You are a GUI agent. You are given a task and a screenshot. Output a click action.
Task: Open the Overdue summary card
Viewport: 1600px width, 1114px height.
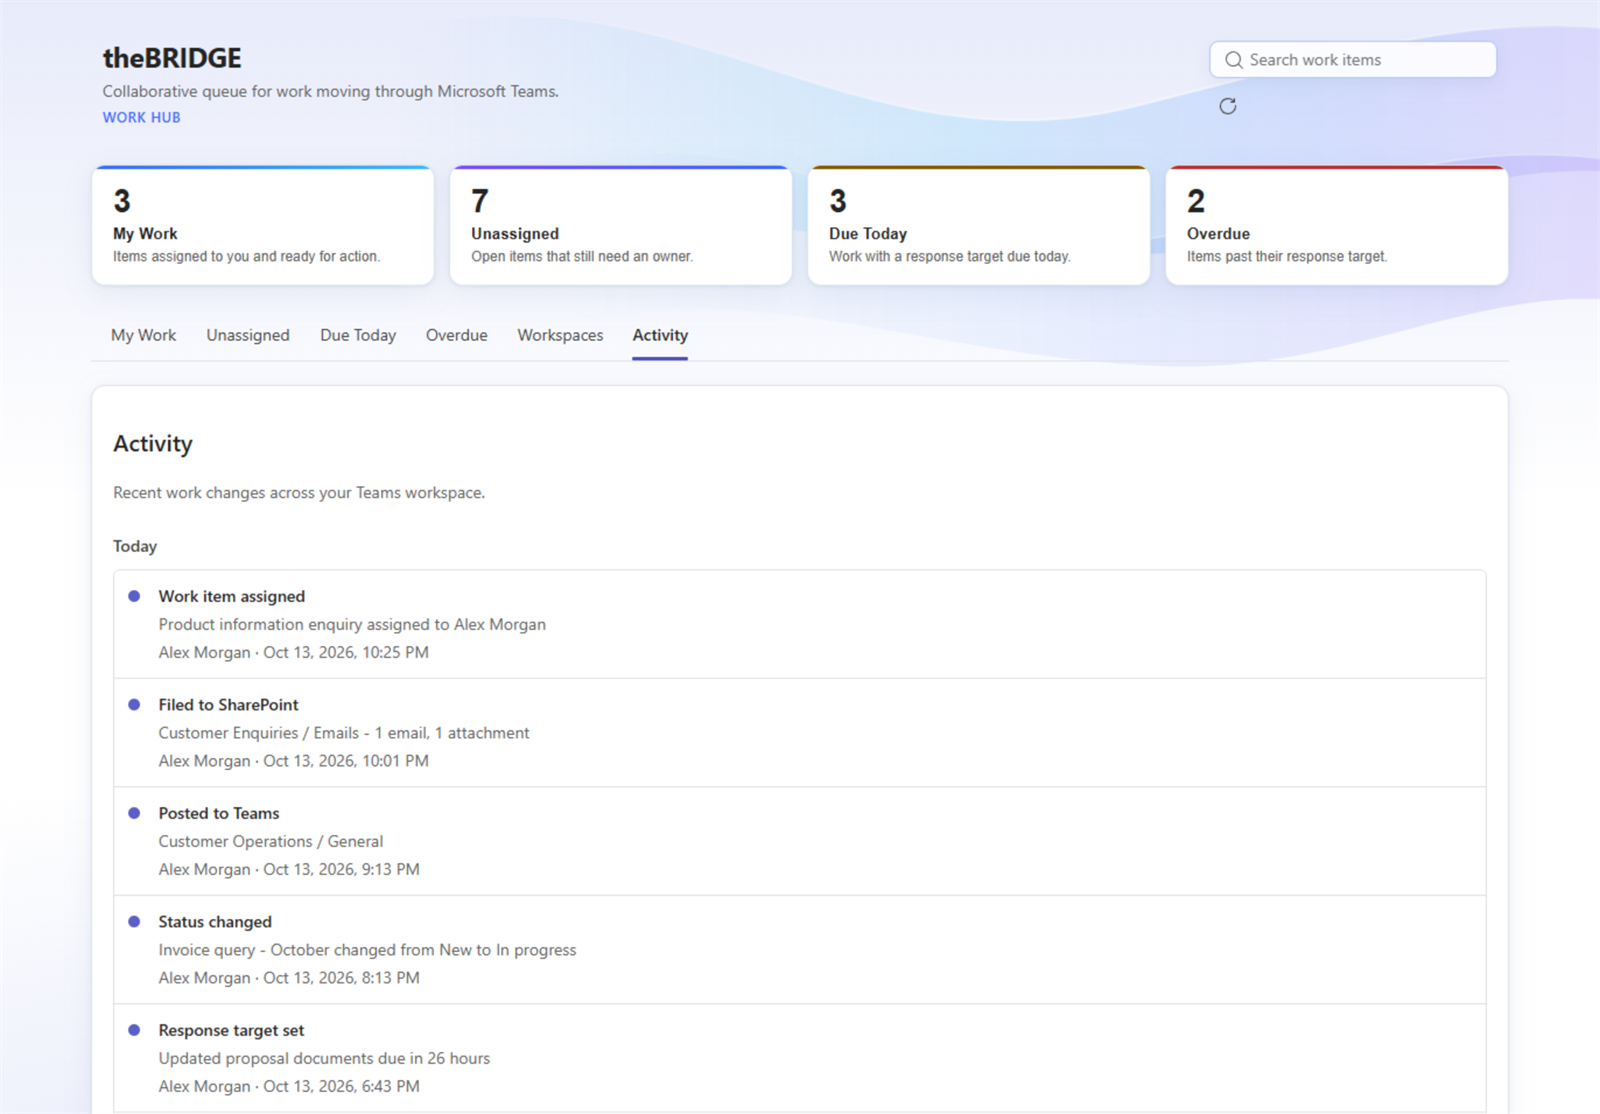tap(1337, 226)
